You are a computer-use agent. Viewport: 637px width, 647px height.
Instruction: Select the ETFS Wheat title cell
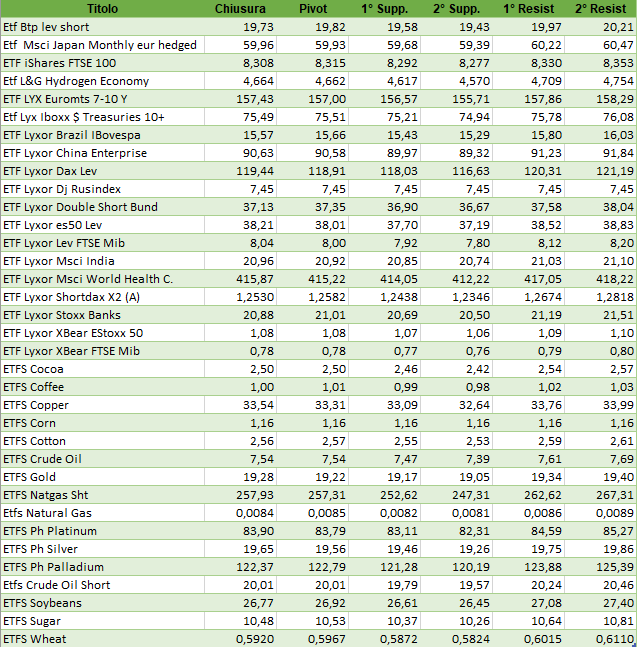click(102, 639)
